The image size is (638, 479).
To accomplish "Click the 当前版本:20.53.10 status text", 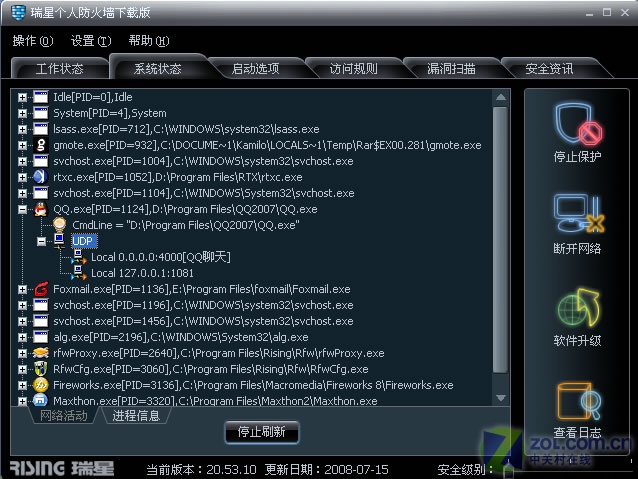I will (x=201, y=469).
